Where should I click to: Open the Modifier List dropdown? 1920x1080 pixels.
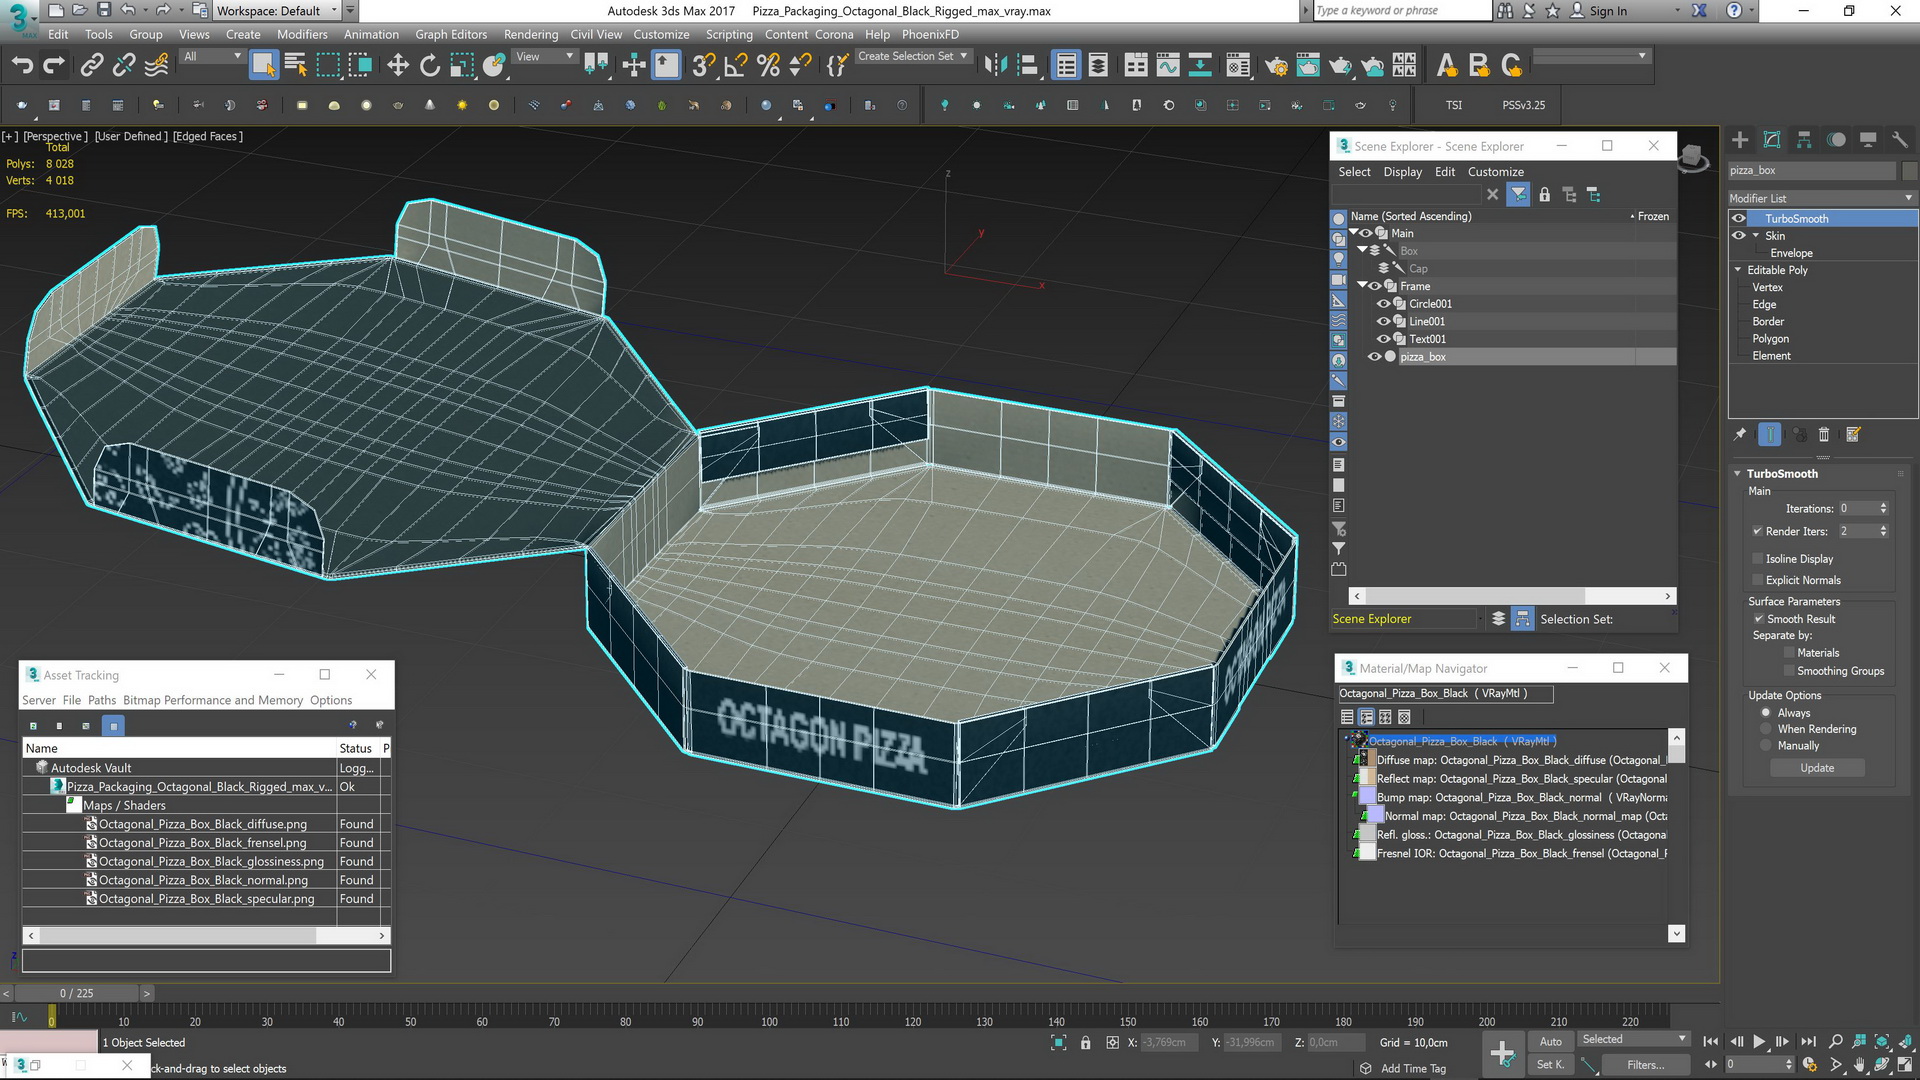(x=1821, y=198)
